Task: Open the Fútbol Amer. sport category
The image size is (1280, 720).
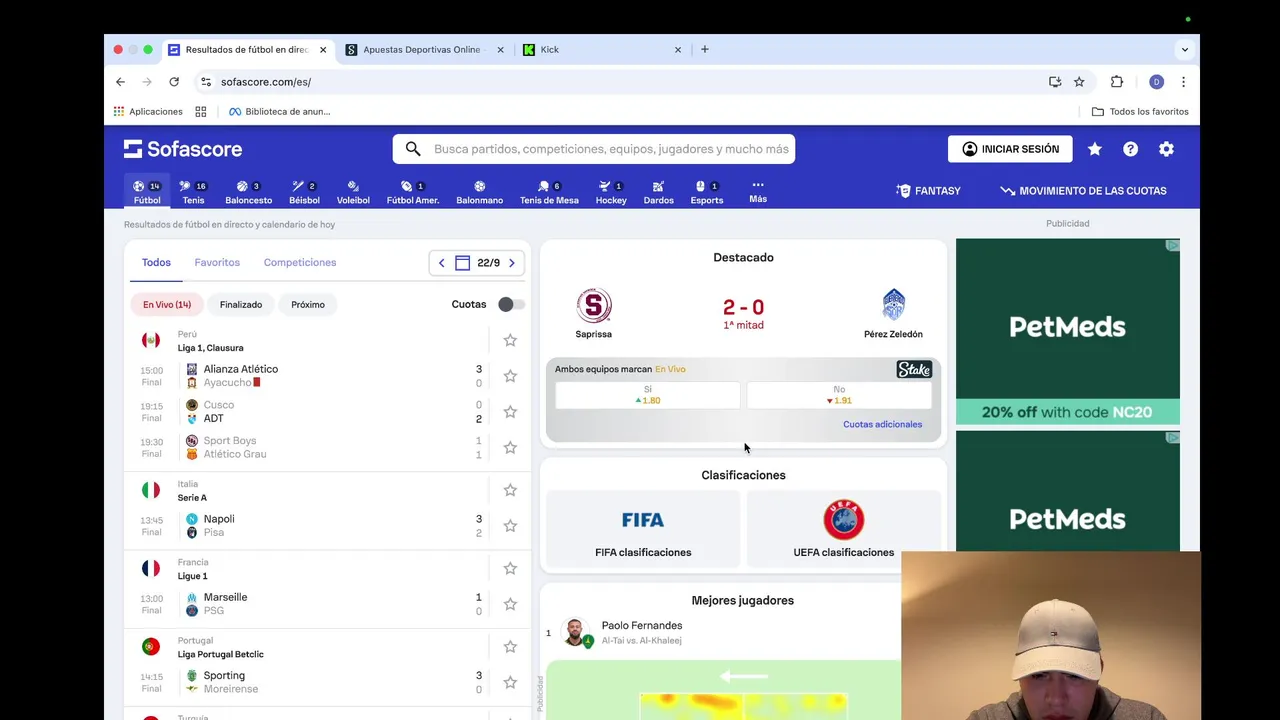Action: (x=413, y=192)
